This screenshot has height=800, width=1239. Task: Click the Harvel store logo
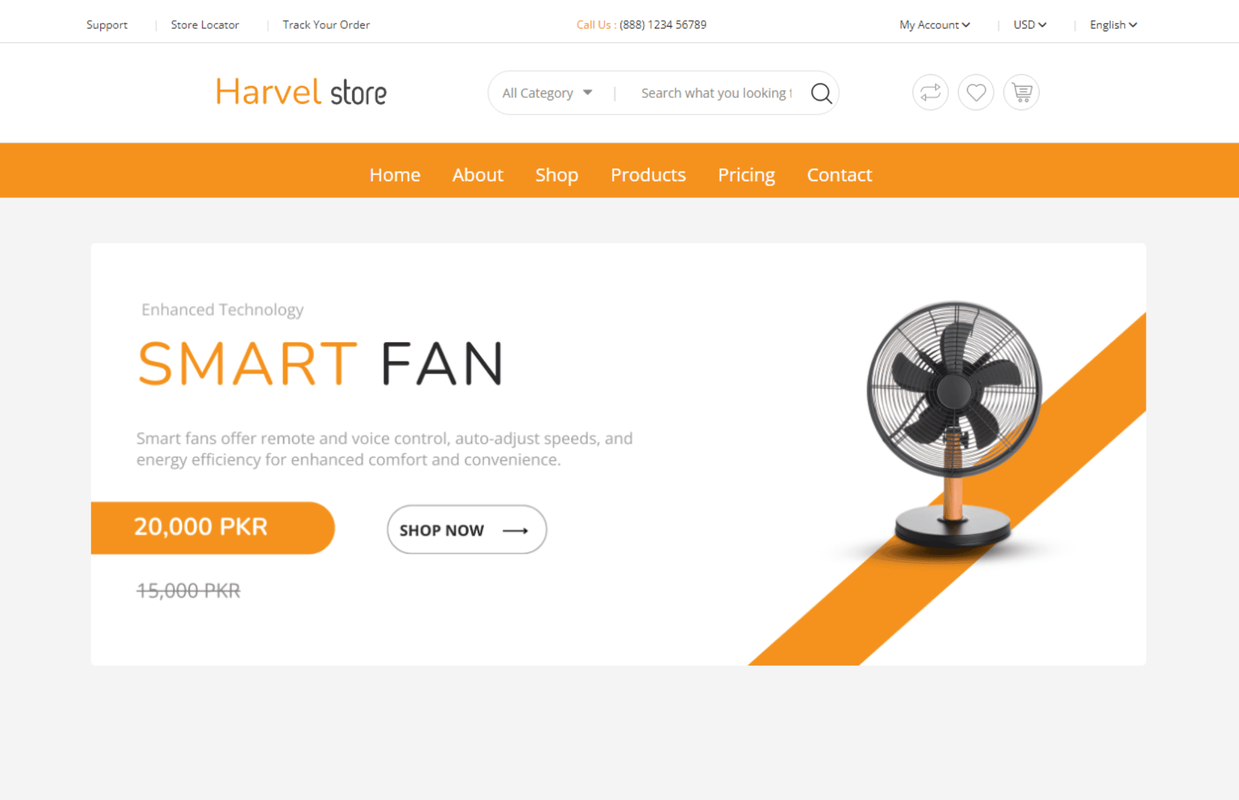point(301,92)
